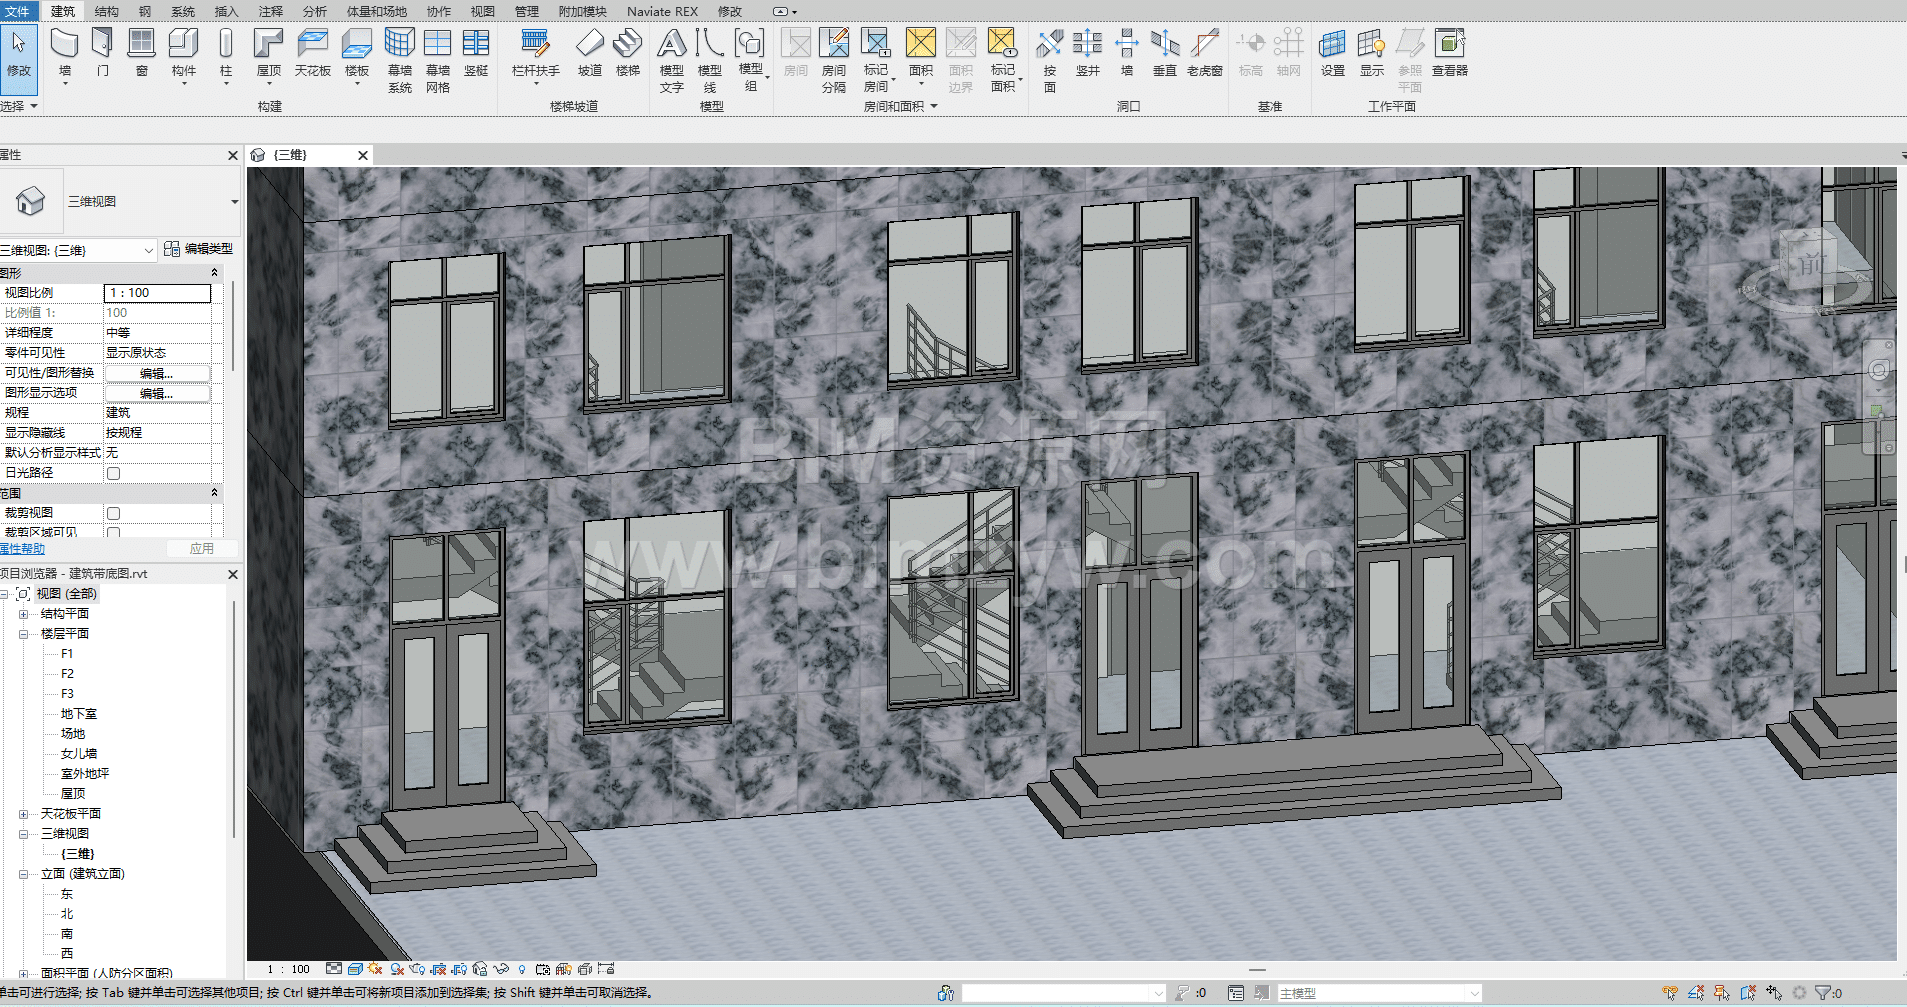Open the 三维视图 type selector dropdown
Image resolution: width=1907 pixels, height=1007 pixels.
(234, 202)
